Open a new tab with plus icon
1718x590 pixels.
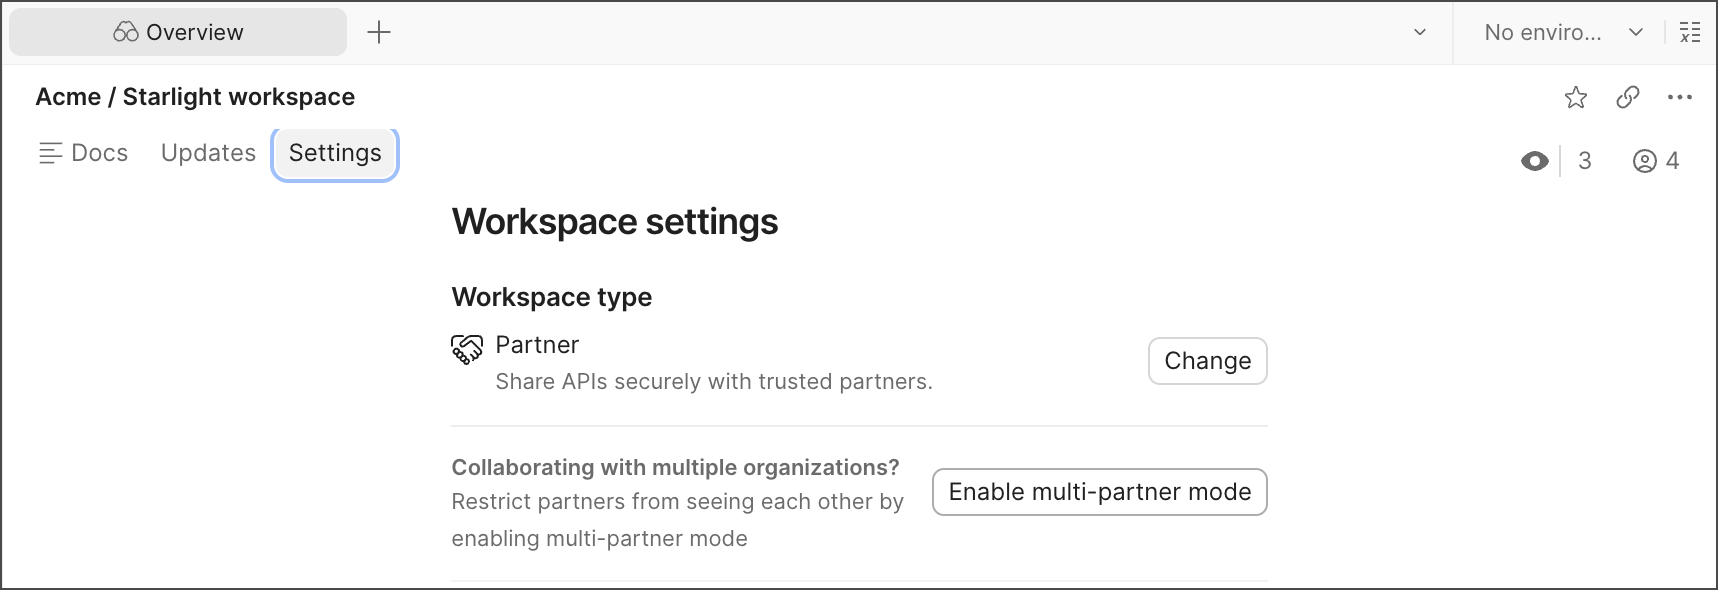379,32
